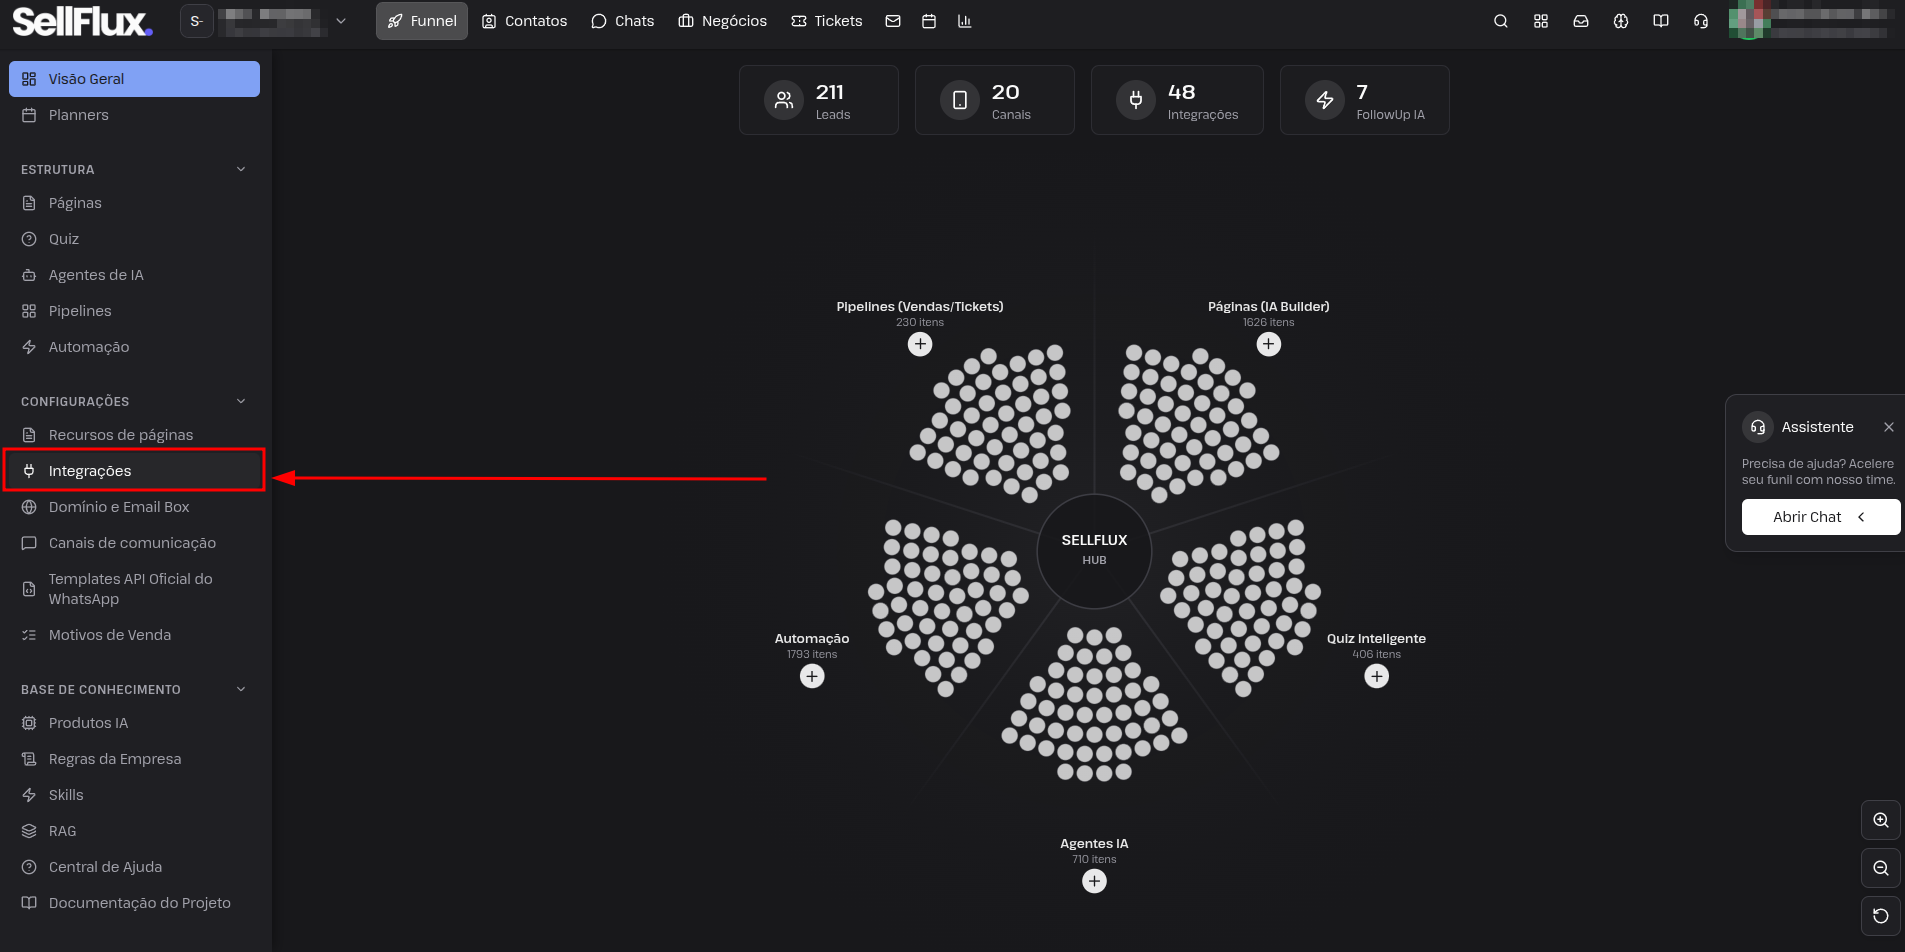Click the open book icon in header
Viewport: 1905px width, 952px height.
coord(1661,21)
